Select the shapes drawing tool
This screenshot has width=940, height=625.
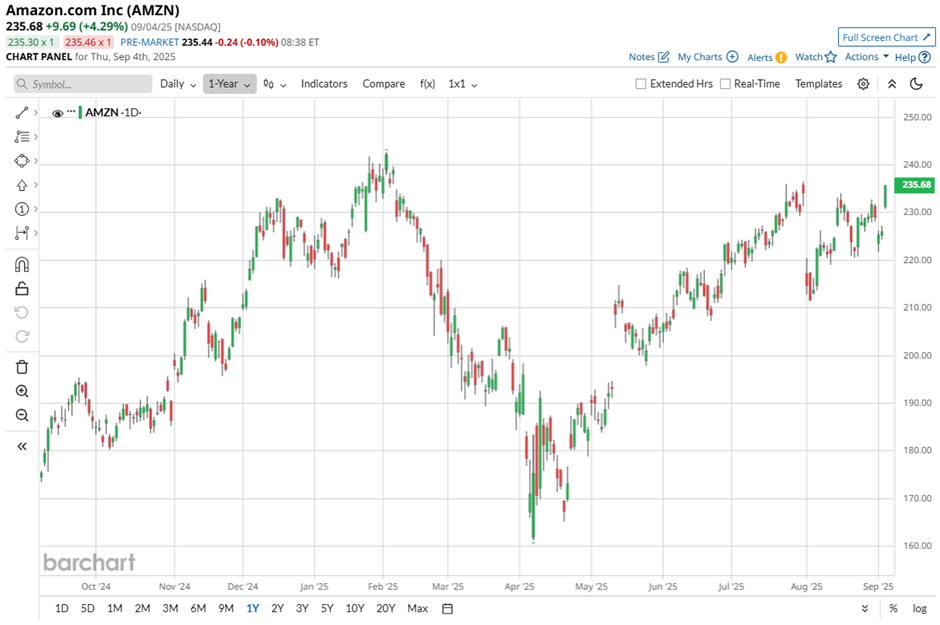(x=22, y=161)
